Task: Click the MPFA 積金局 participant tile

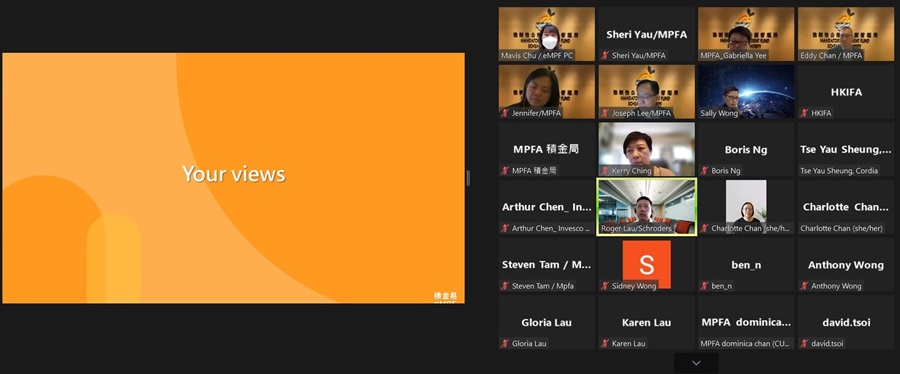Action: [546, 149]
